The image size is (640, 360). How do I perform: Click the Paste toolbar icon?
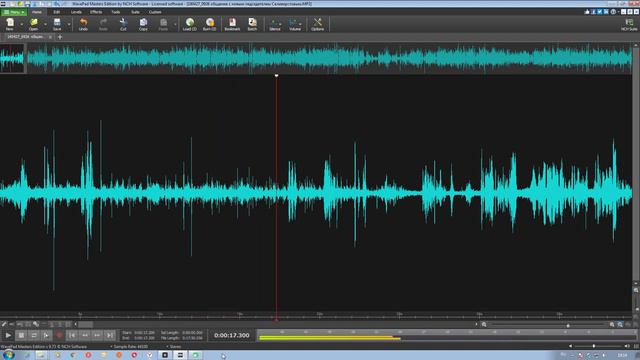(163, 24)
